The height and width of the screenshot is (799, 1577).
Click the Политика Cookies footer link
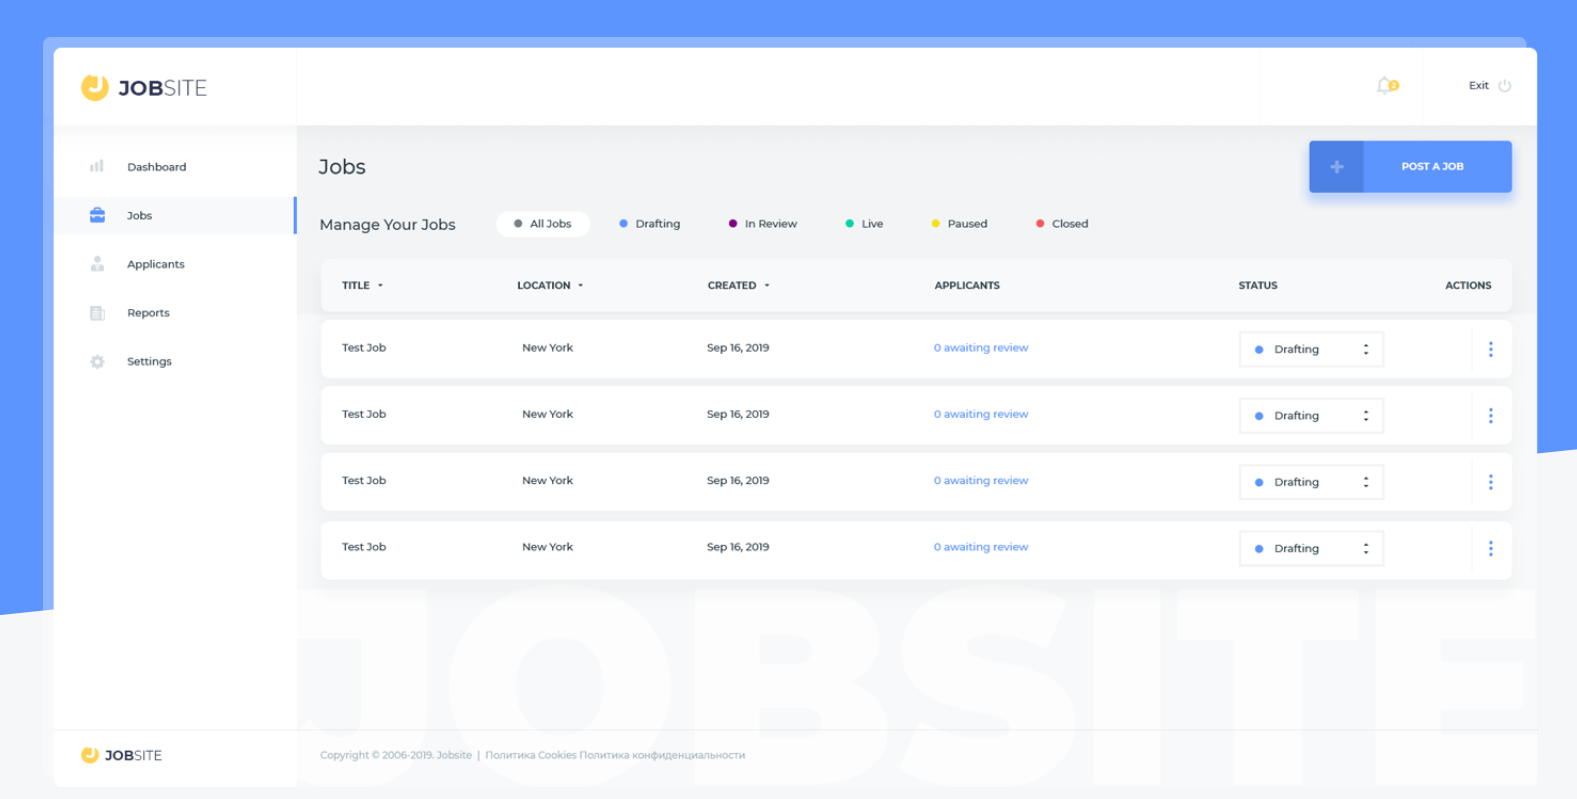531,755
